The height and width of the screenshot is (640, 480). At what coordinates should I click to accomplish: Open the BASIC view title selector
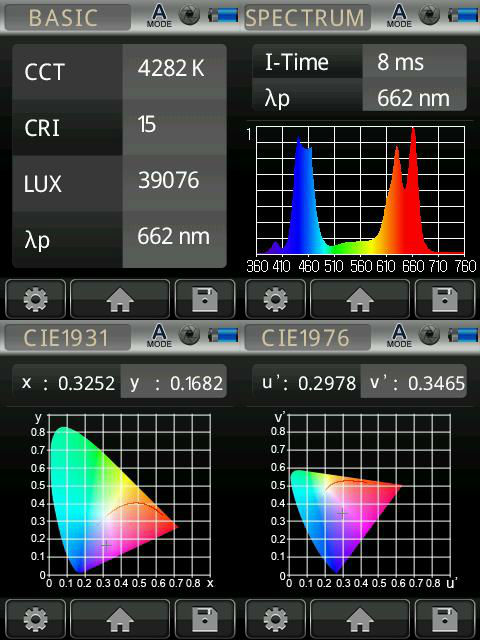point(68,17)
